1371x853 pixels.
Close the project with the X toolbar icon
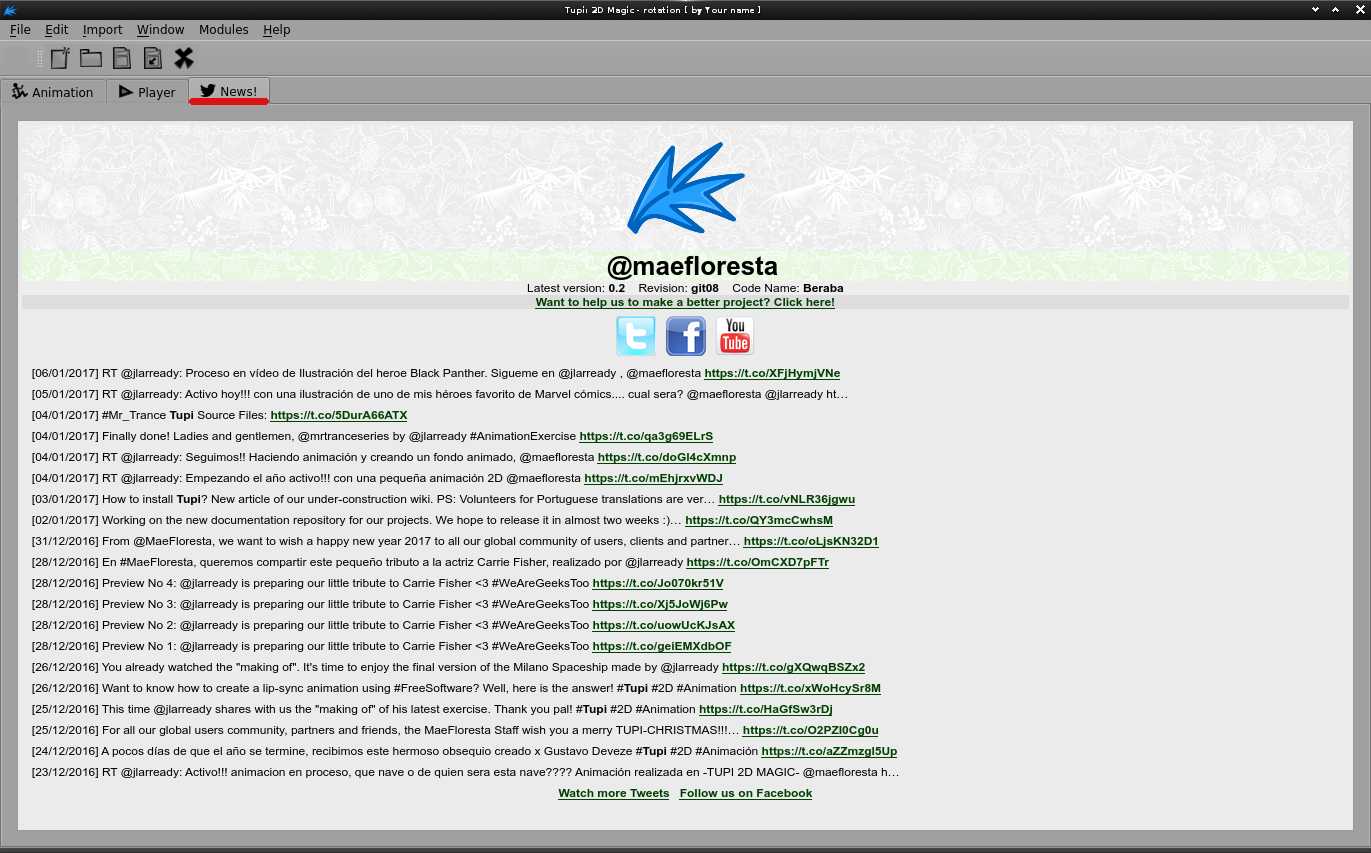click(184, 58)
